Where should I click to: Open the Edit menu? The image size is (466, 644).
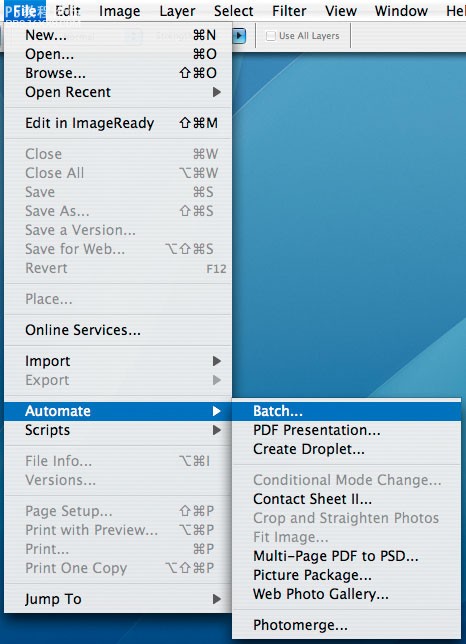[68, 11]
